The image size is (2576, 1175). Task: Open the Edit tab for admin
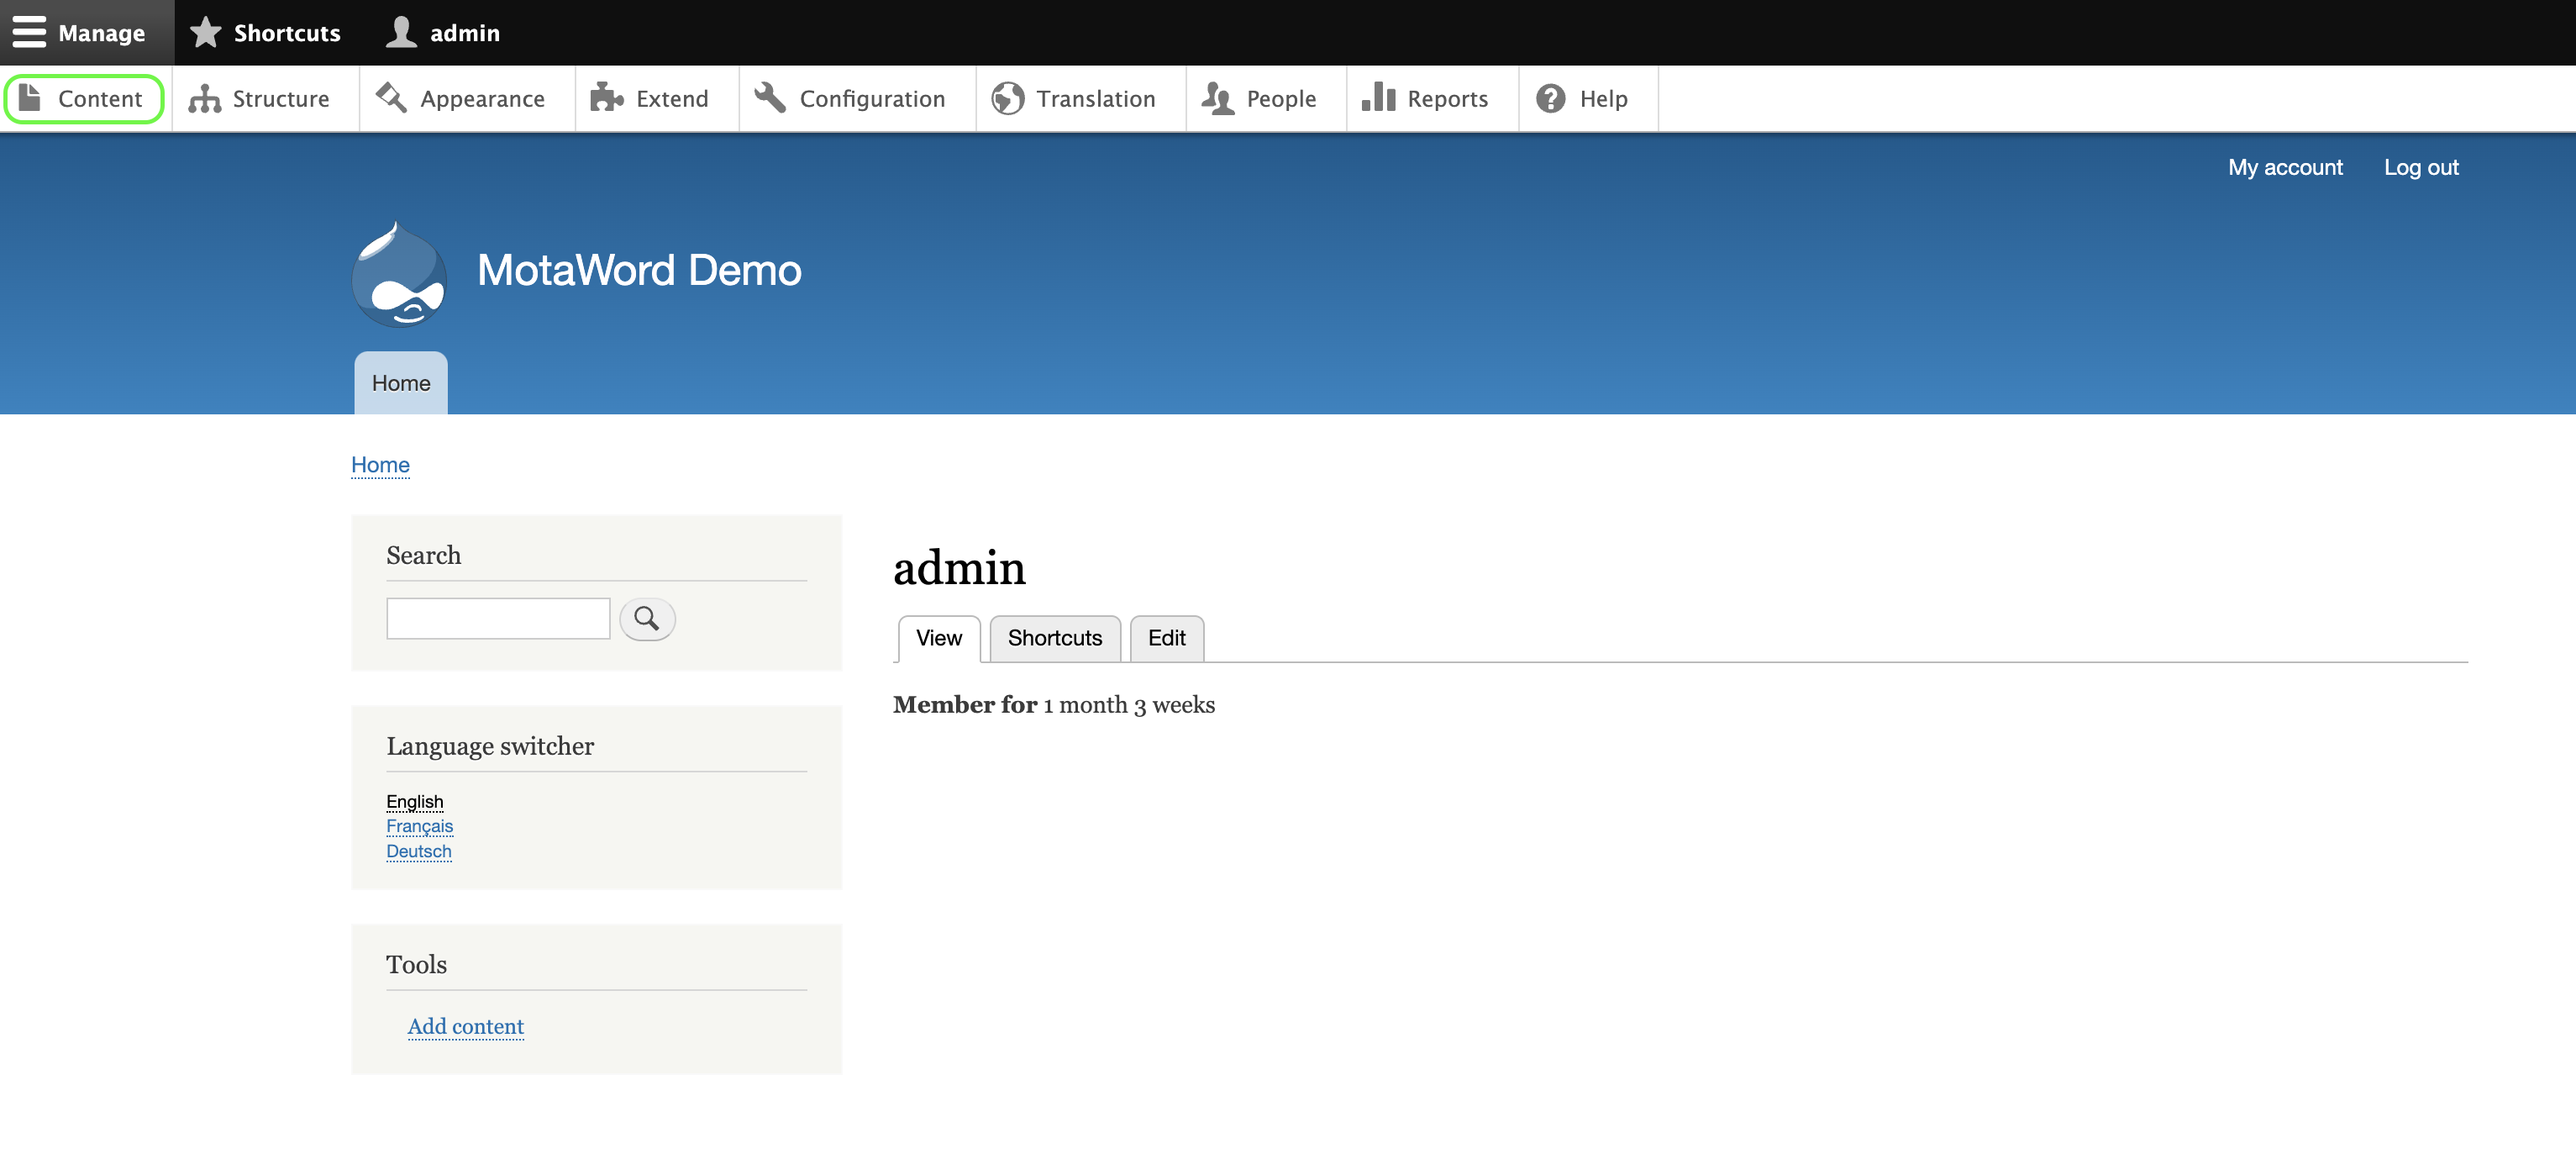pyautogui.click(x=1166, y=638)
